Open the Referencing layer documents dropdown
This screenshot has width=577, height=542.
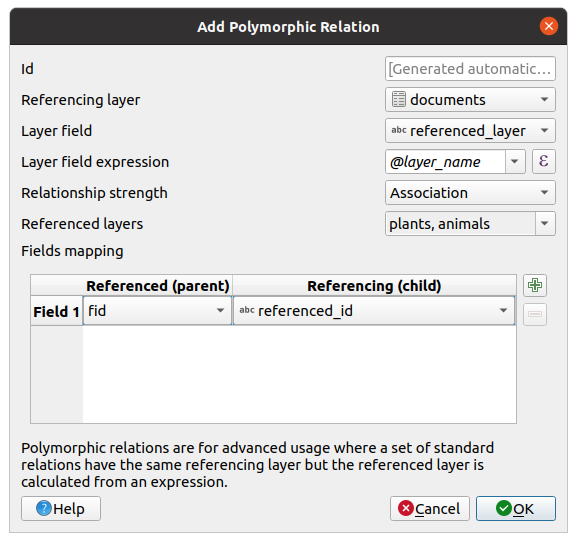pos(470,100)
